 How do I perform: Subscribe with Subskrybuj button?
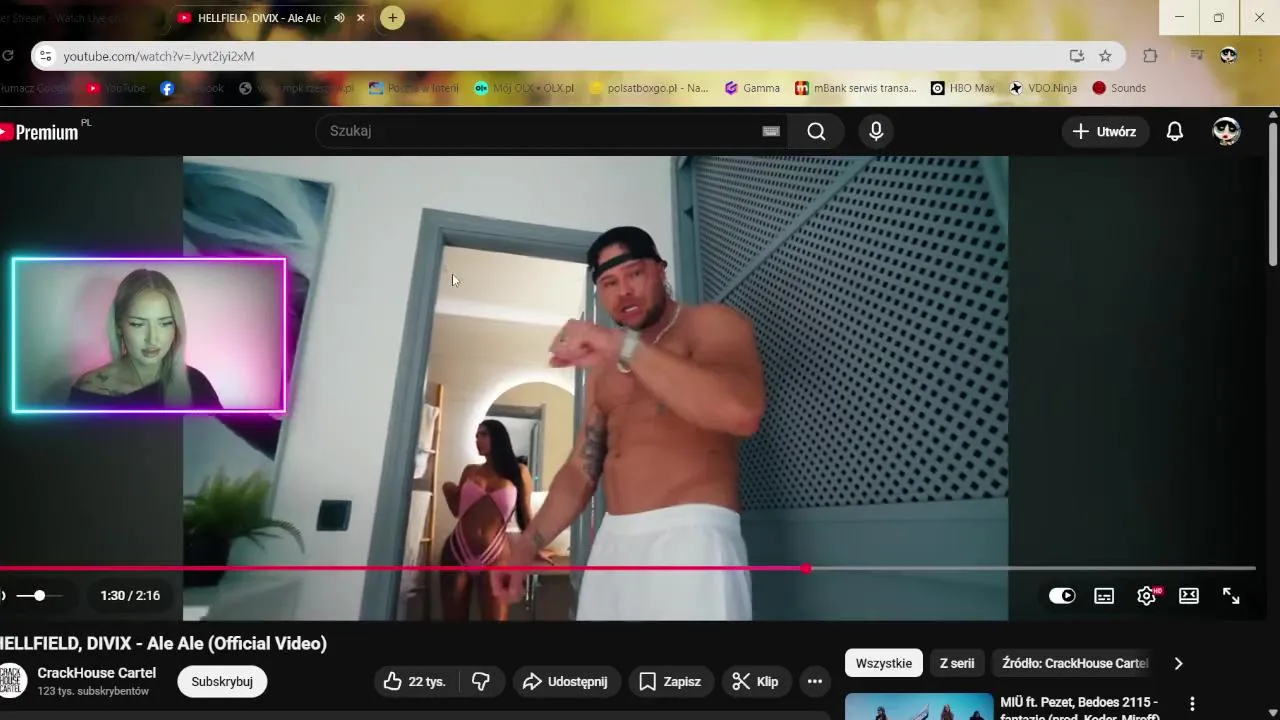click(x=222, y=682)
